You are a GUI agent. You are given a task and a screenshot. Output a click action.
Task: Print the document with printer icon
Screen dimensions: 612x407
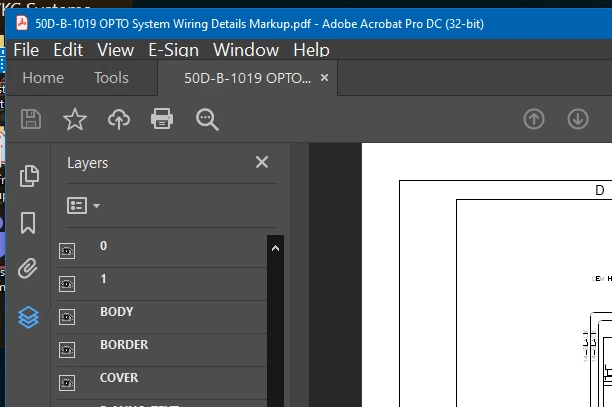162,119
